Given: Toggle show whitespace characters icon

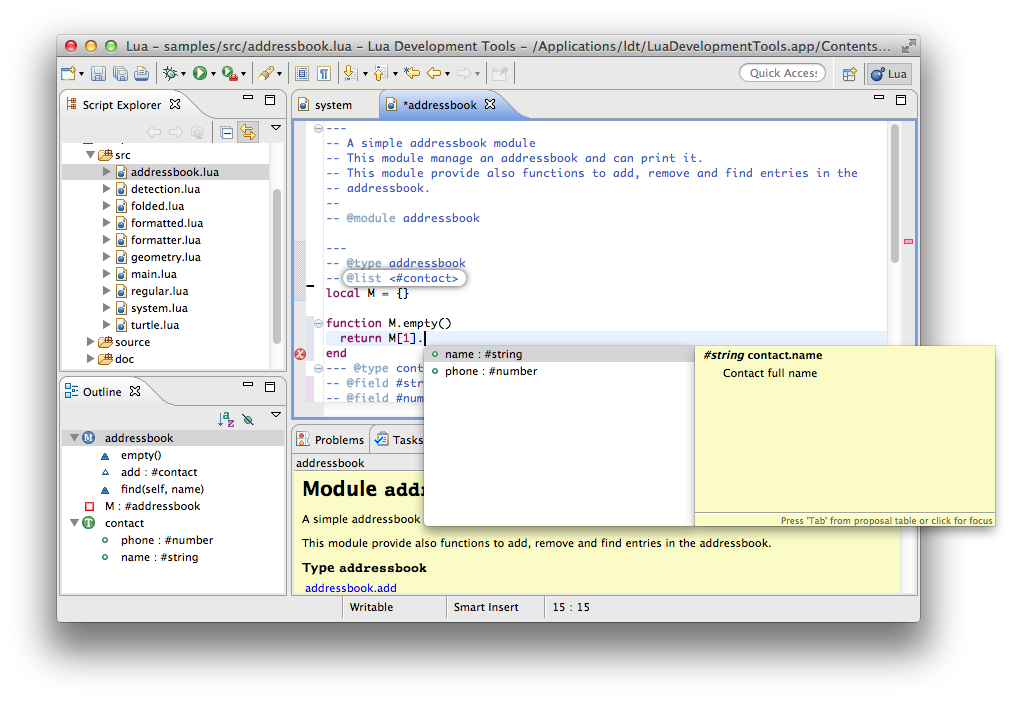Looking at the screenshot, I should tap(324, 73).
